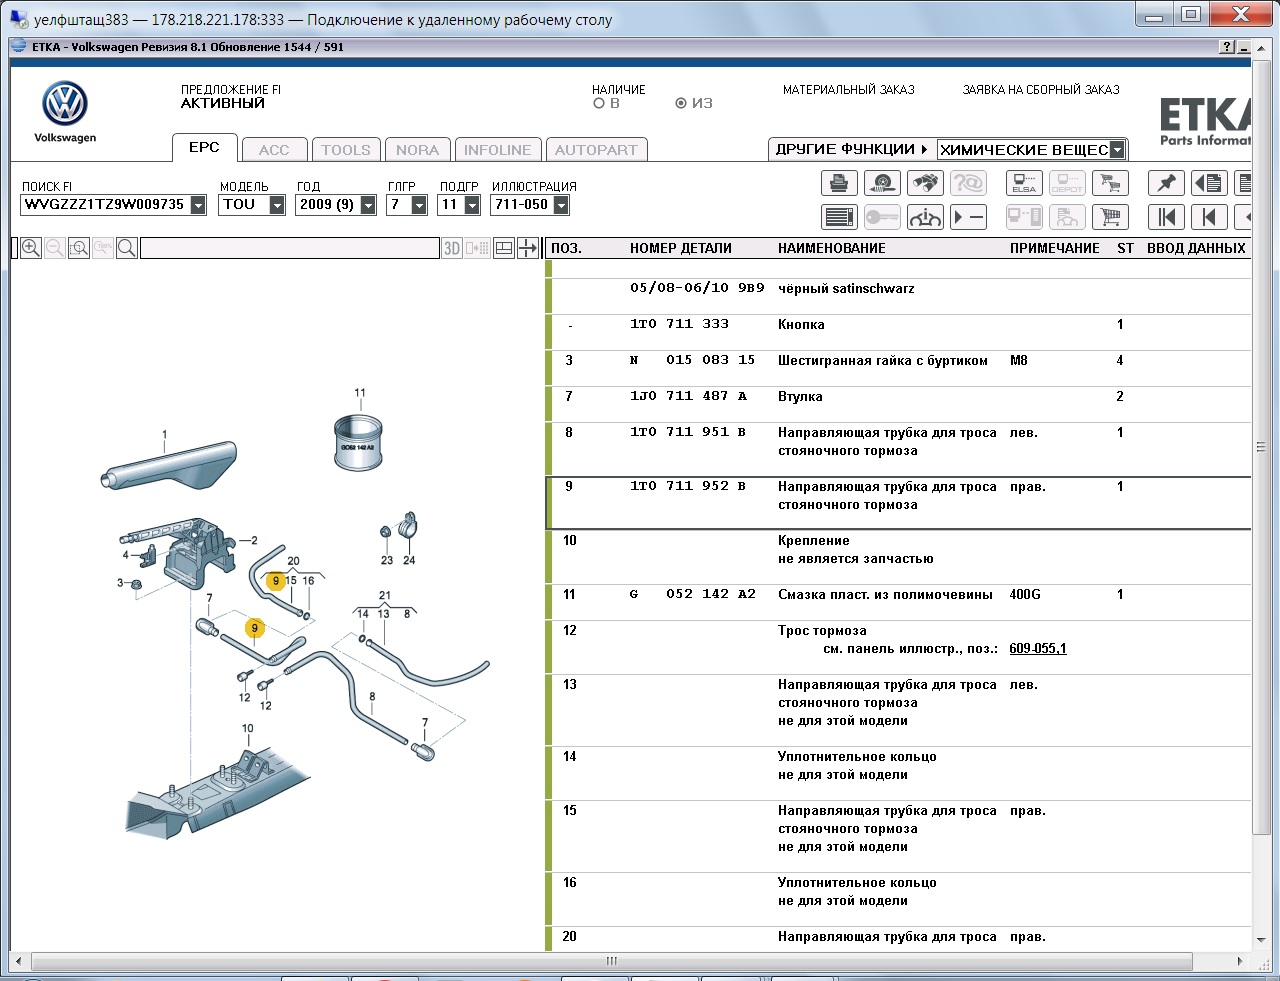This screenshot has width=1280, height=981.
Task: Open the single shopping cart icon
Action: [x=1110, y=217]
